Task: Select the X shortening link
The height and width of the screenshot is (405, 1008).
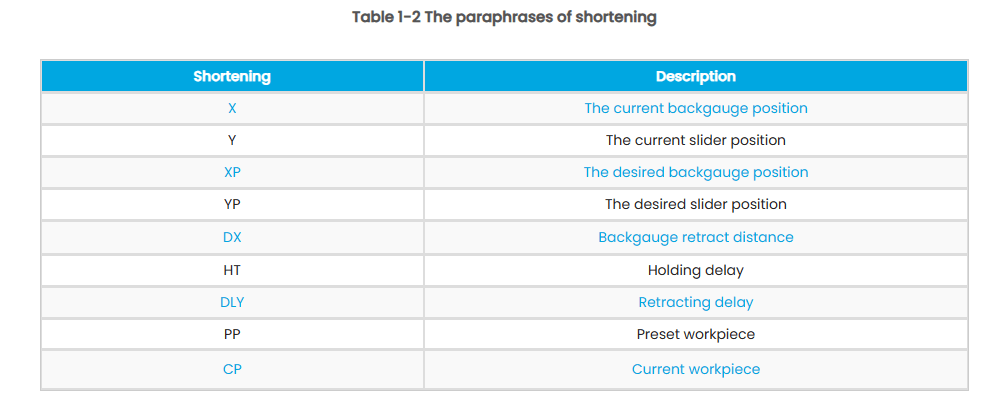Action: tap(232, 108)
